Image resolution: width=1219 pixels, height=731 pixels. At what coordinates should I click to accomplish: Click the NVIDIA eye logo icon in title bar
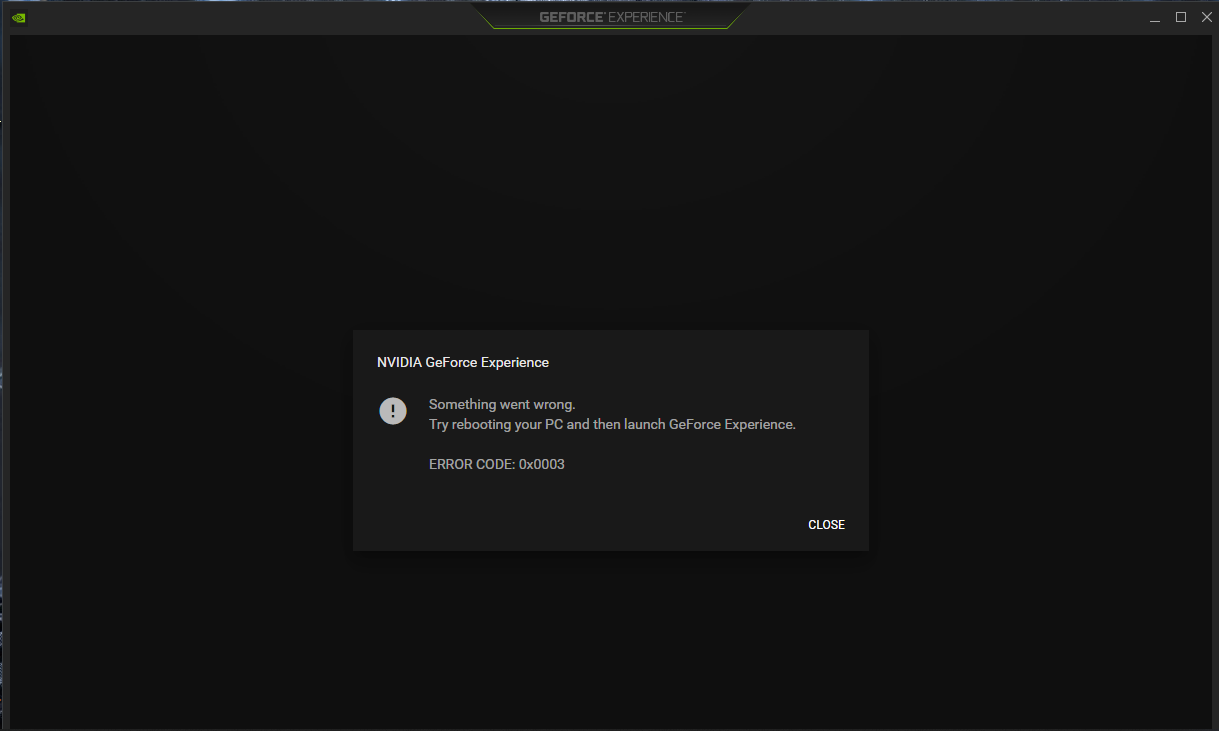[x=19, y=17]
